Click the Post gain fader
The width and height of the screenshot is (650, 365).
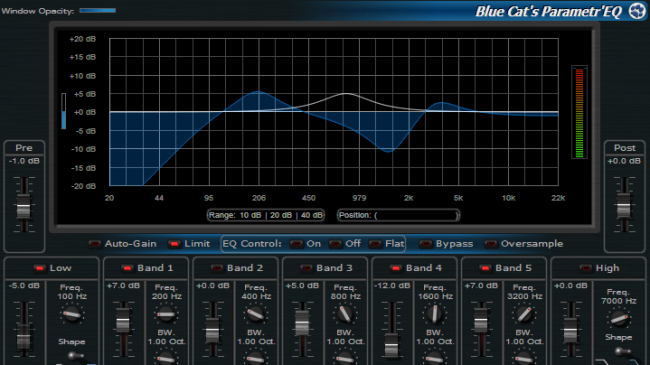tap(624, 204)
